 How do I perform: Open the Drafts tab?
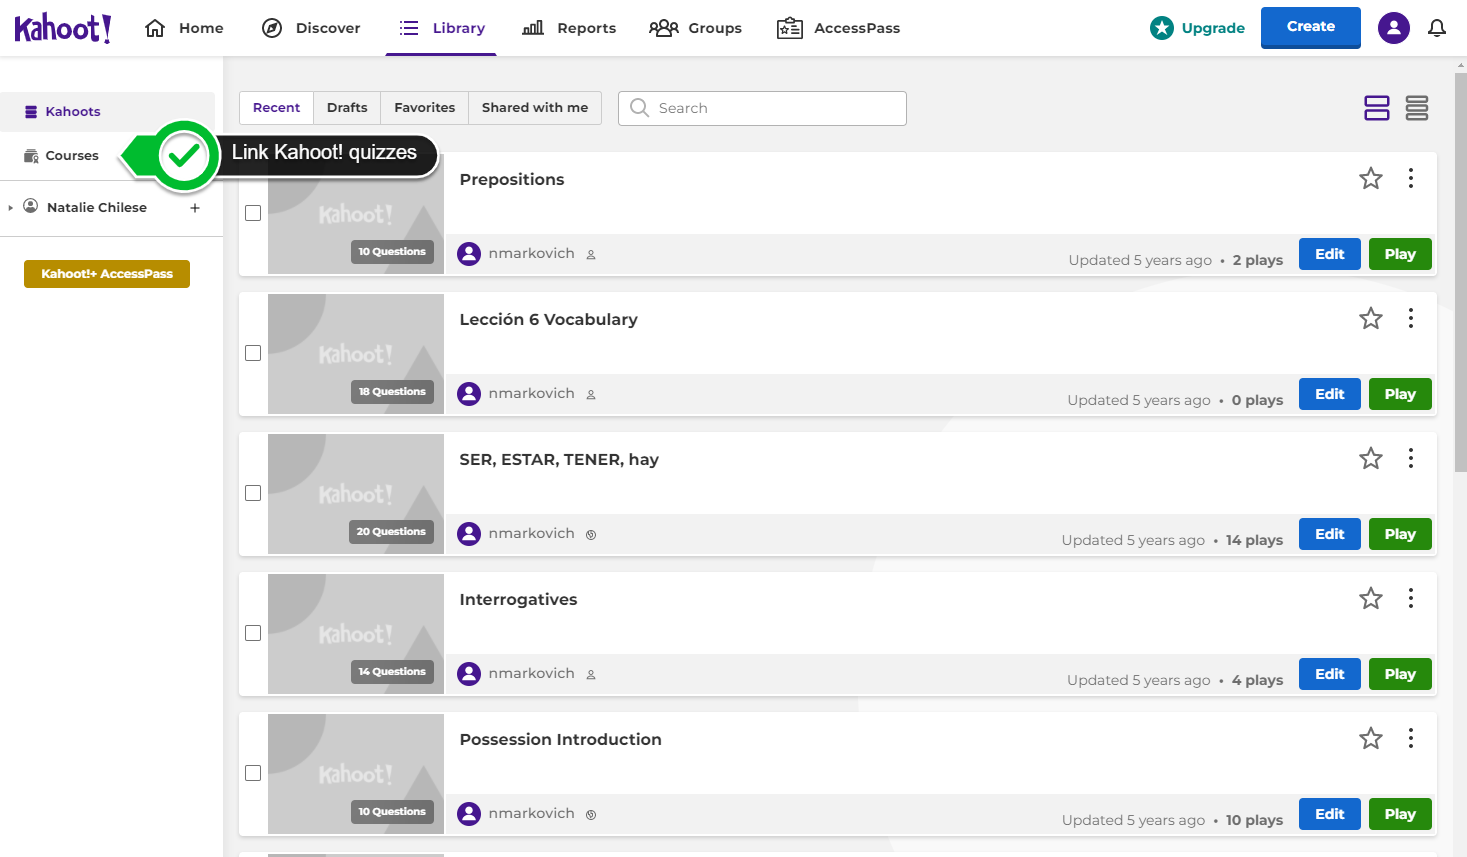coord(347,108)
